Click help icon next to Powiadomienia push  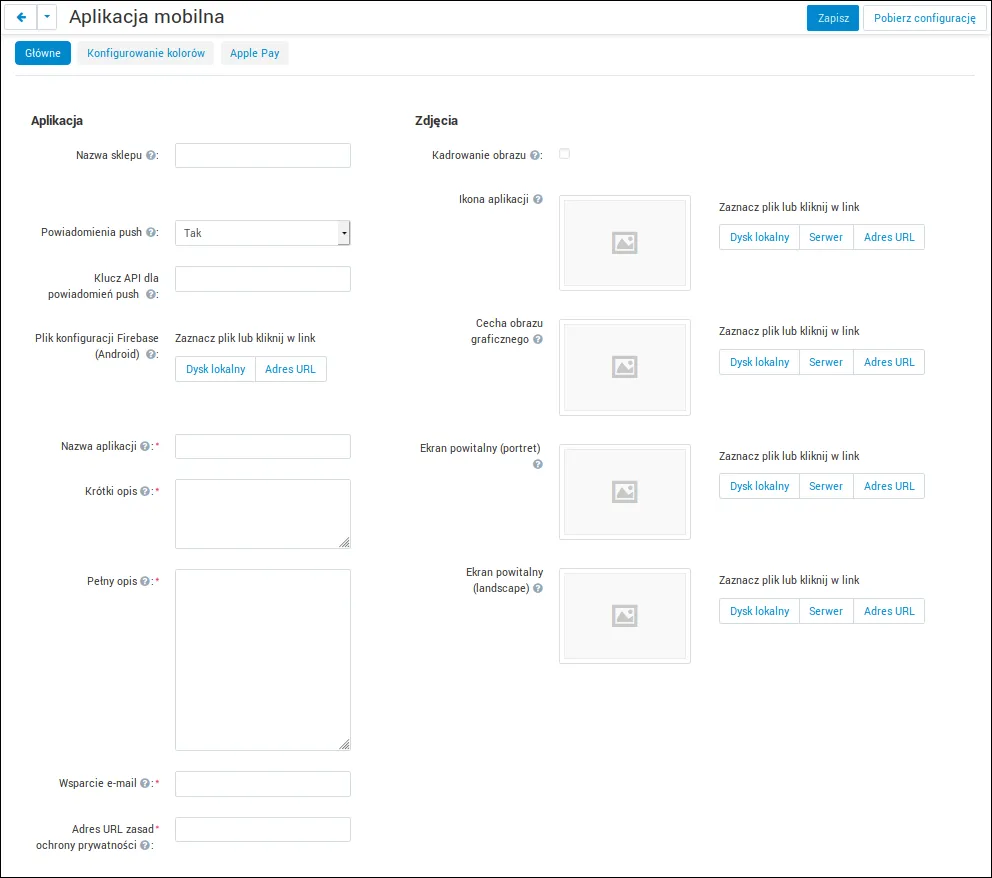click(151, 232)
